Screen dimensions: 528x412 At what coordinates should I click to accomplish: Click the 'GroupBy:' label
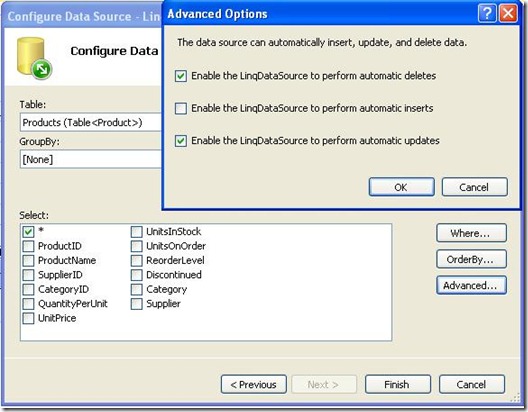(x=39, y=142)
